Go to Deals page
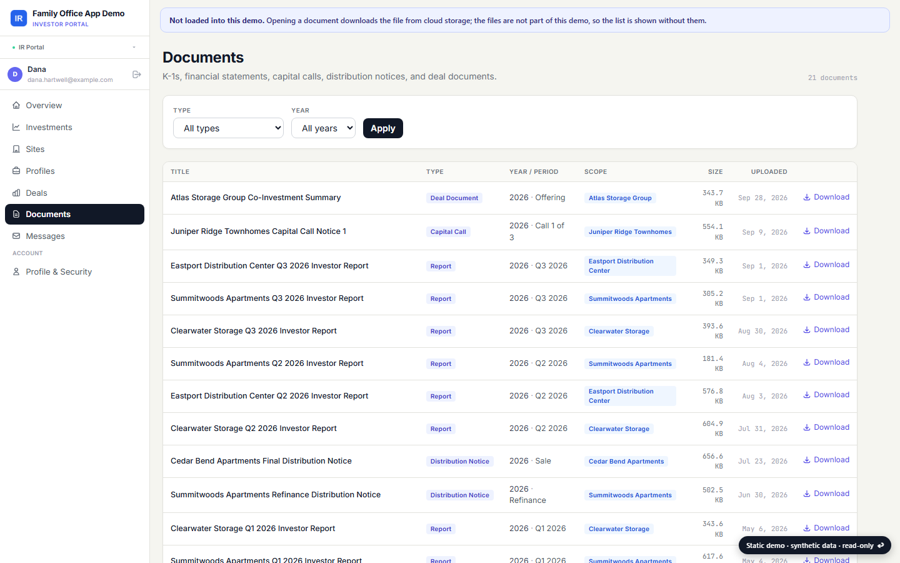Image resolution: width=900 pixels, height=563 pixels. coord(75,193)
